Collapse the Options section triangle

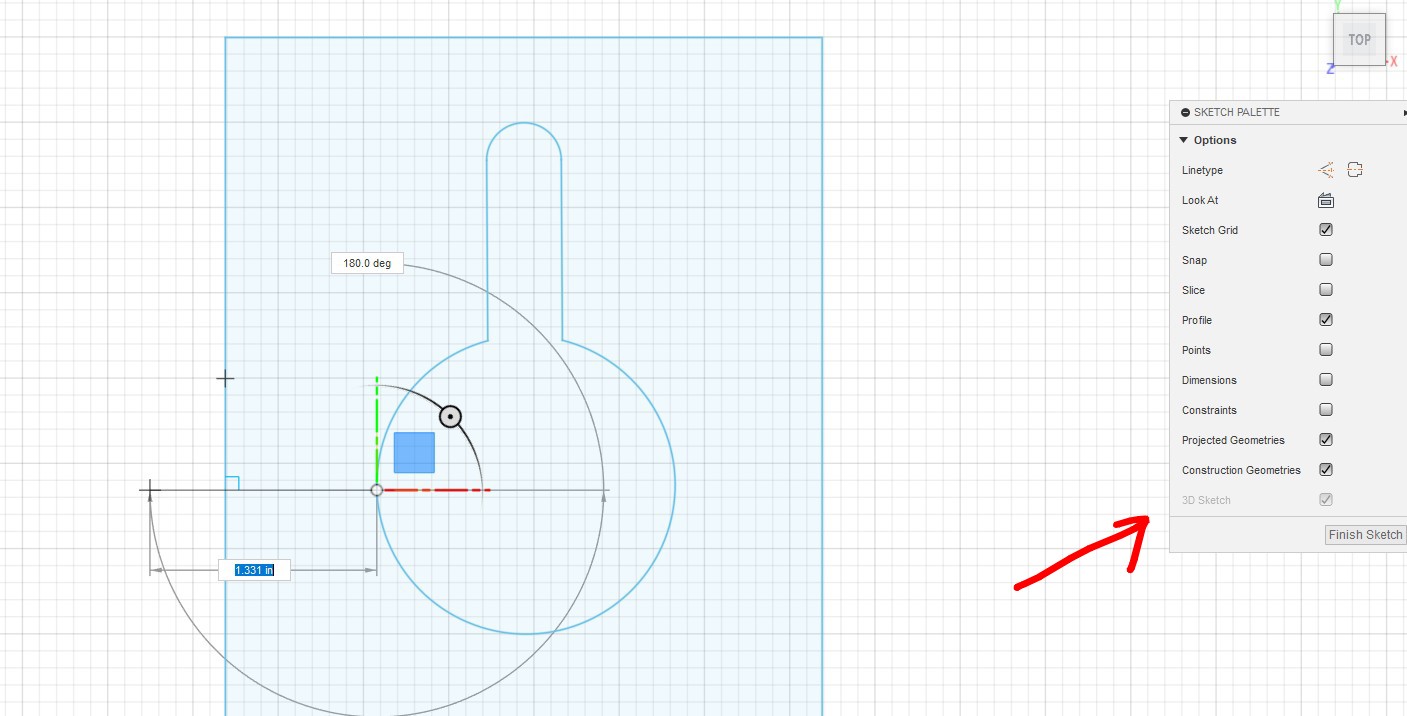1184,140
